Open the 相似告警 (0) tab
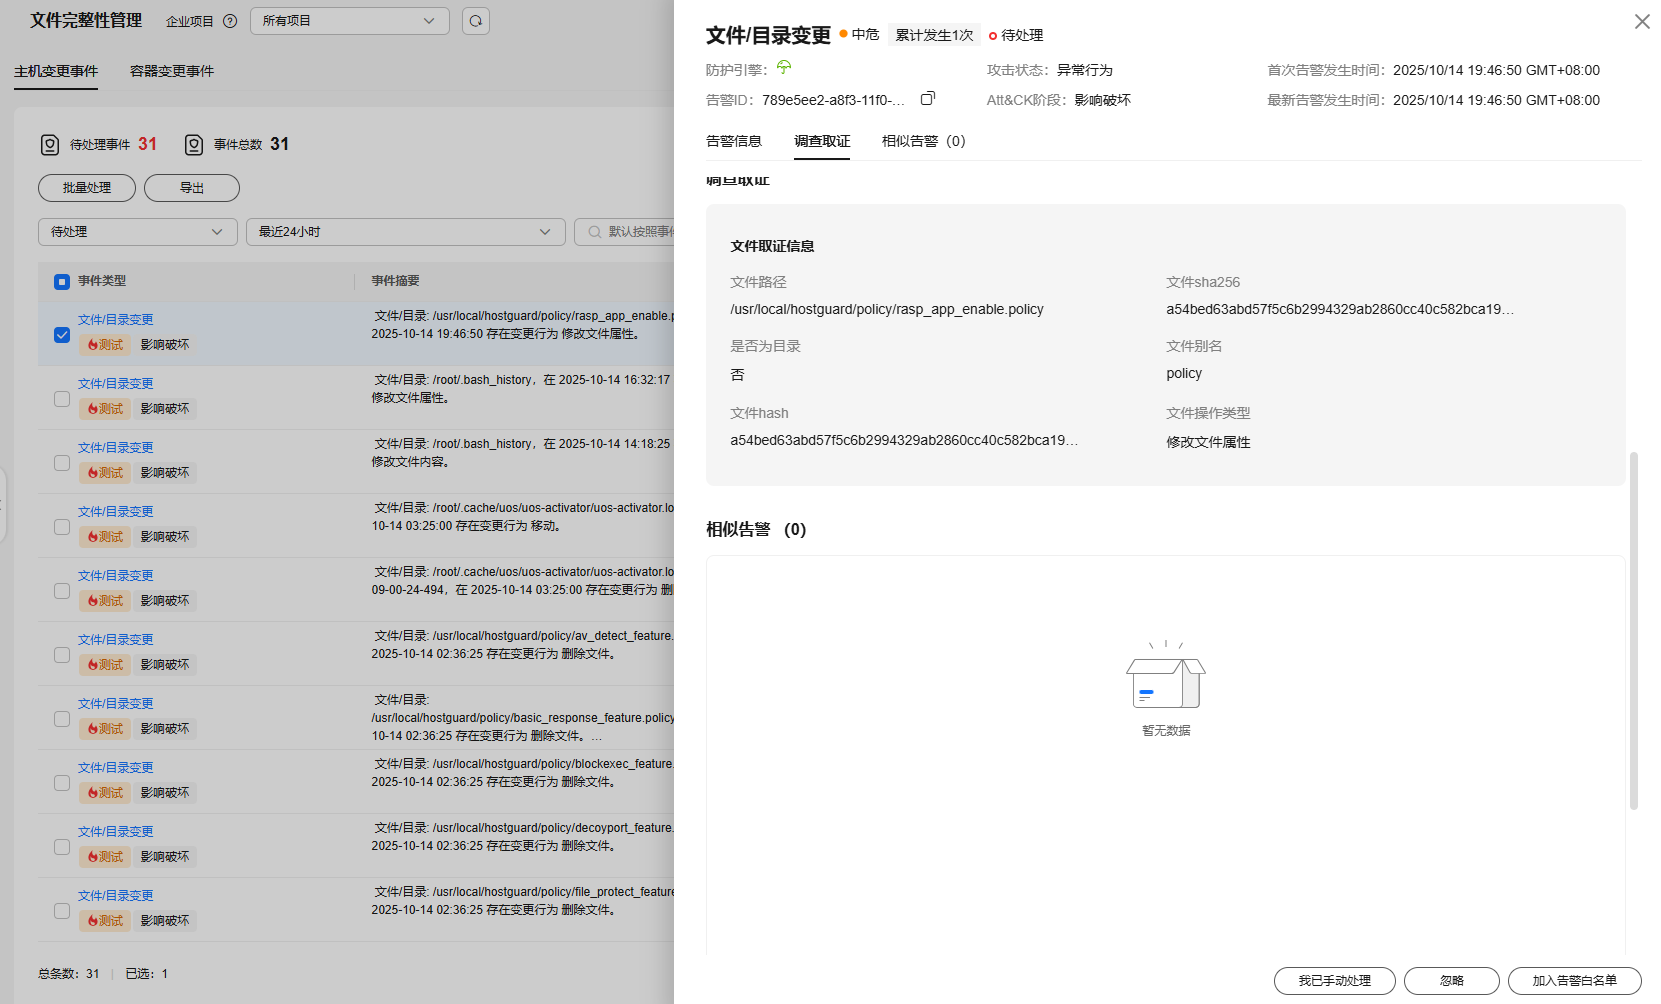This screenshot has height=1004, width=1661. (x=924, y=141)
